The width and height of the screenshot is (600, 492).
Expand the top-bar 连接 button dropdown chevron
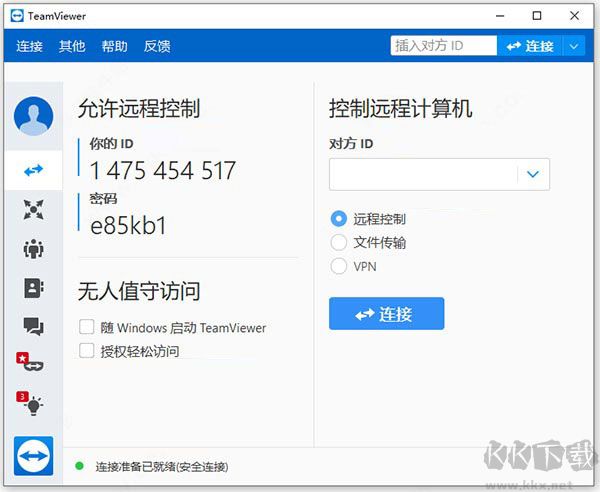[574, 46]
